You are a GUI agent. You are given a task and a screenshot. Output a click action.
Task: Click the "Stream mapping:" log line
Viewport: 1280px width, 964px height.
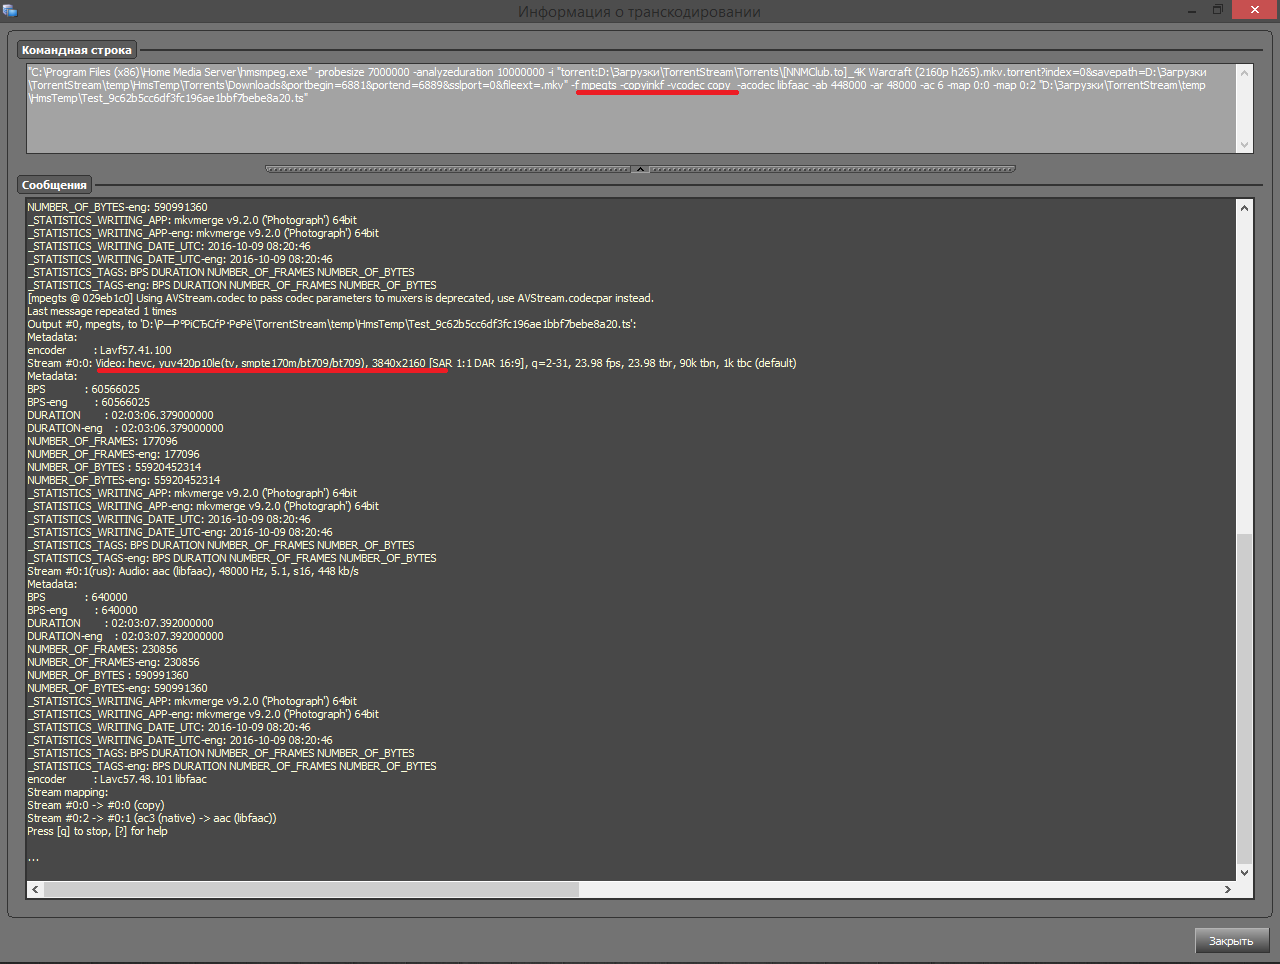[x=68, y=792]
